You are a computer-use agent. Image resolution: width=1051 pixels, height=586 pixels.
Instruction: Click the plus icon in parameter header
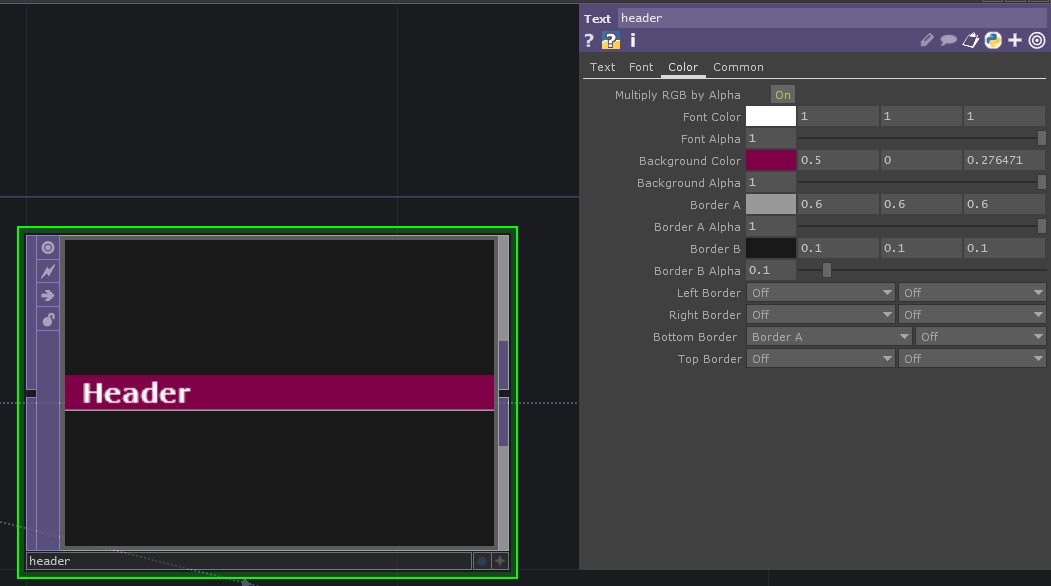(1015, 41)
